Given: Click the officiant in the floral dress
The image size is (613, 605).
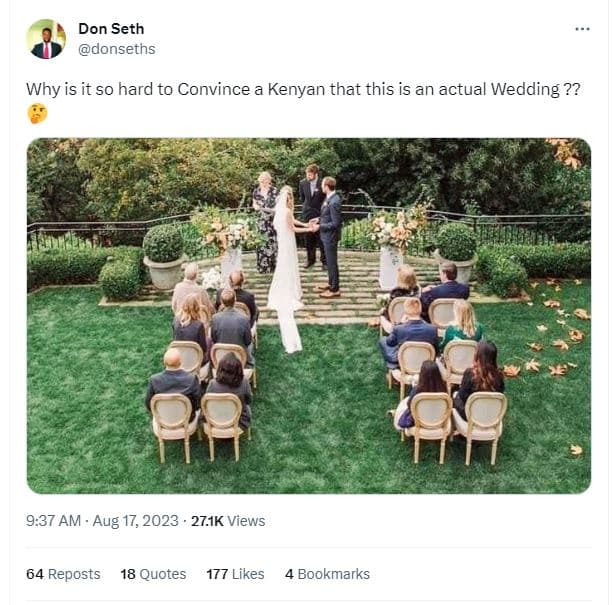Looking at the screenshot, I should (266, 225).
